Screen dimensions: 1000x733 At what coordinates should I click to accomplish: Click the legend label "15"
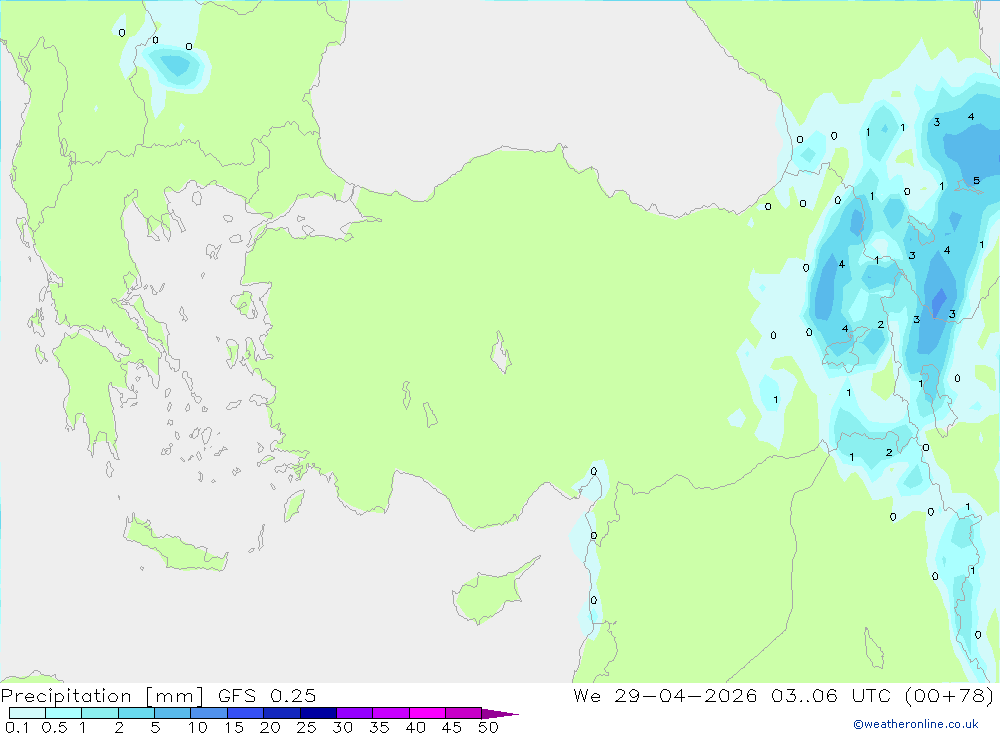(233, 727)
